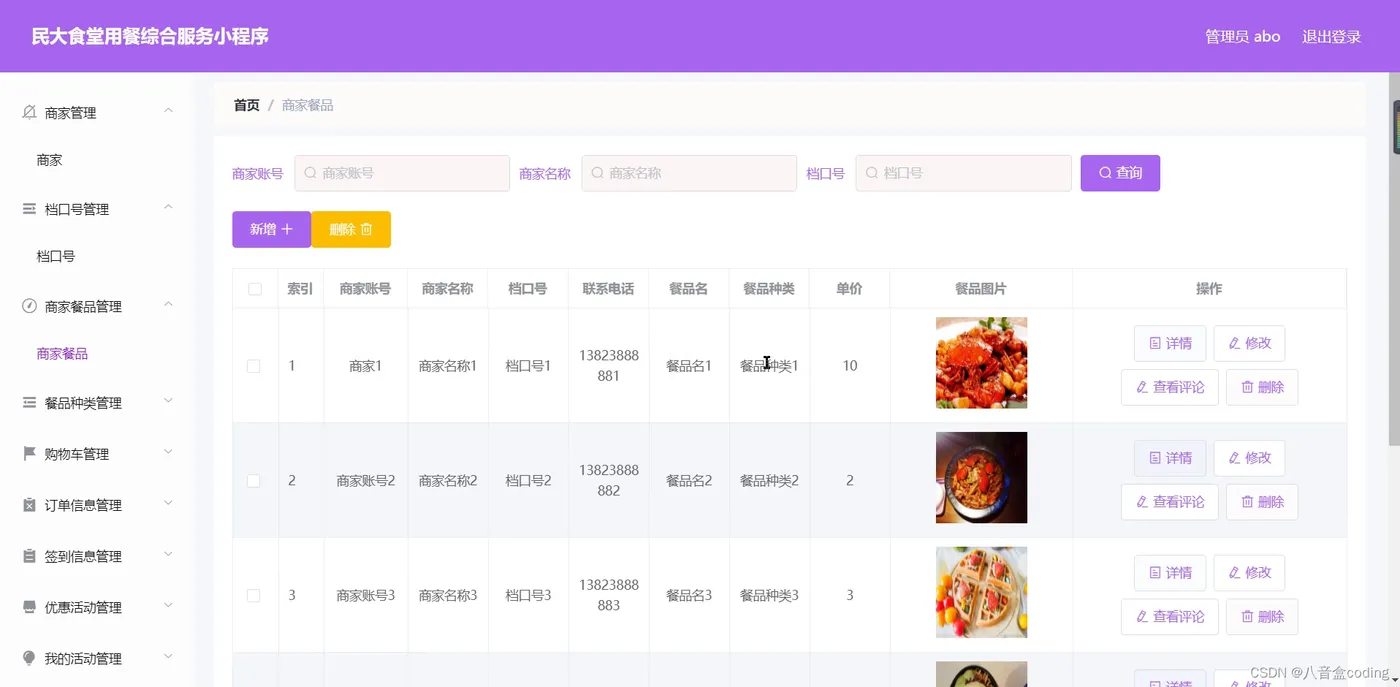Click the 订单信息管理 clipboard icon
Image resolution: width=1400 pixels, height=687 pixels.
pos(29,505)
